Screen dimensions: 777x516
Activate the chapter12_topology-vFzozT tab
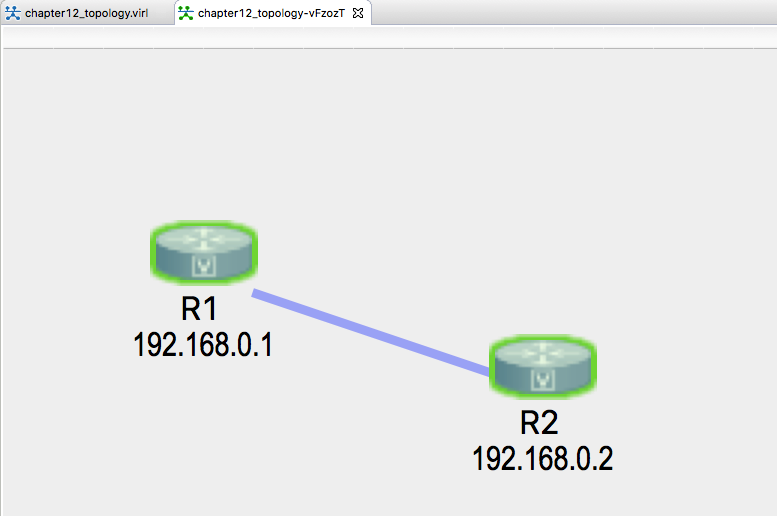click(271, 13)
